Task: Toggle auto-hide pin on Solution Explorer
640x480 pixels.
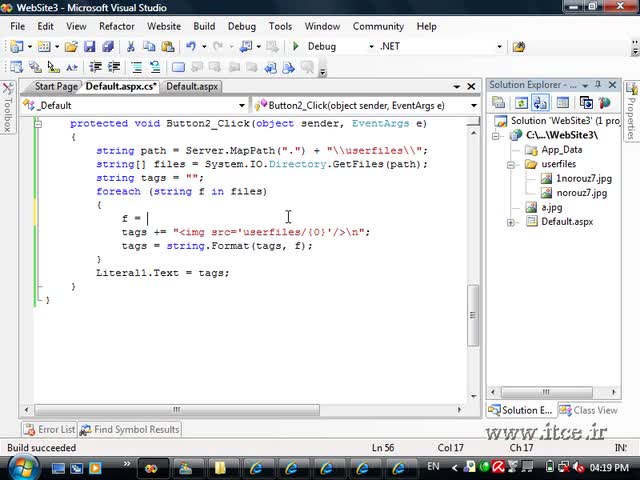Action: (x=598, y=84)
